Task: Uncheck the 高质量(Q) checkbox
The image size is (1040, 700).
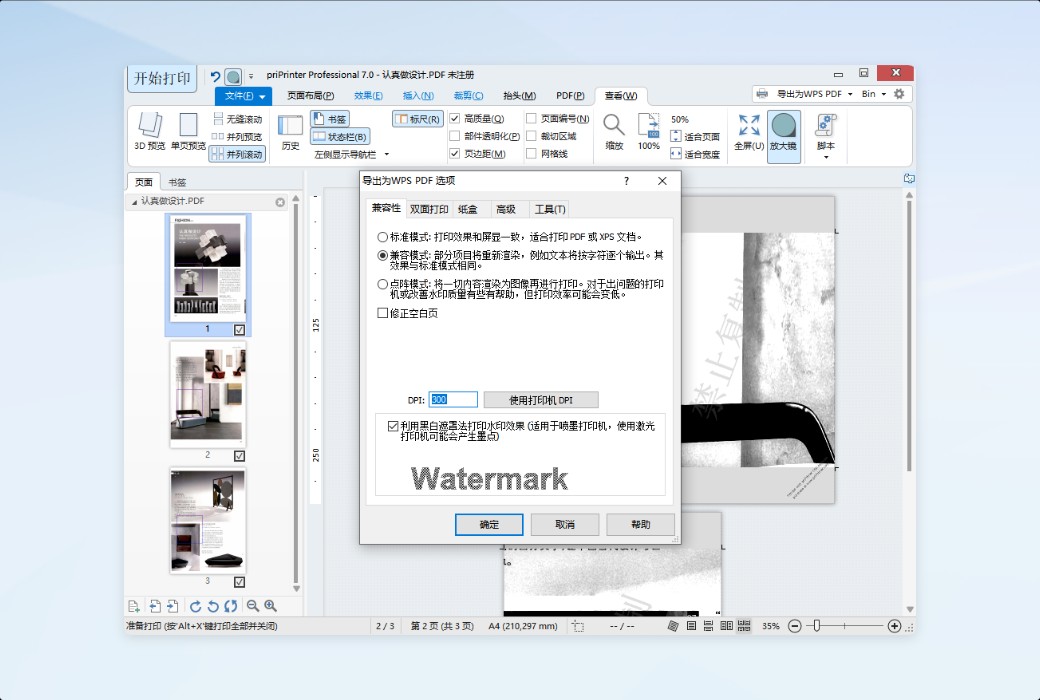Action: [x=455, y=119]
